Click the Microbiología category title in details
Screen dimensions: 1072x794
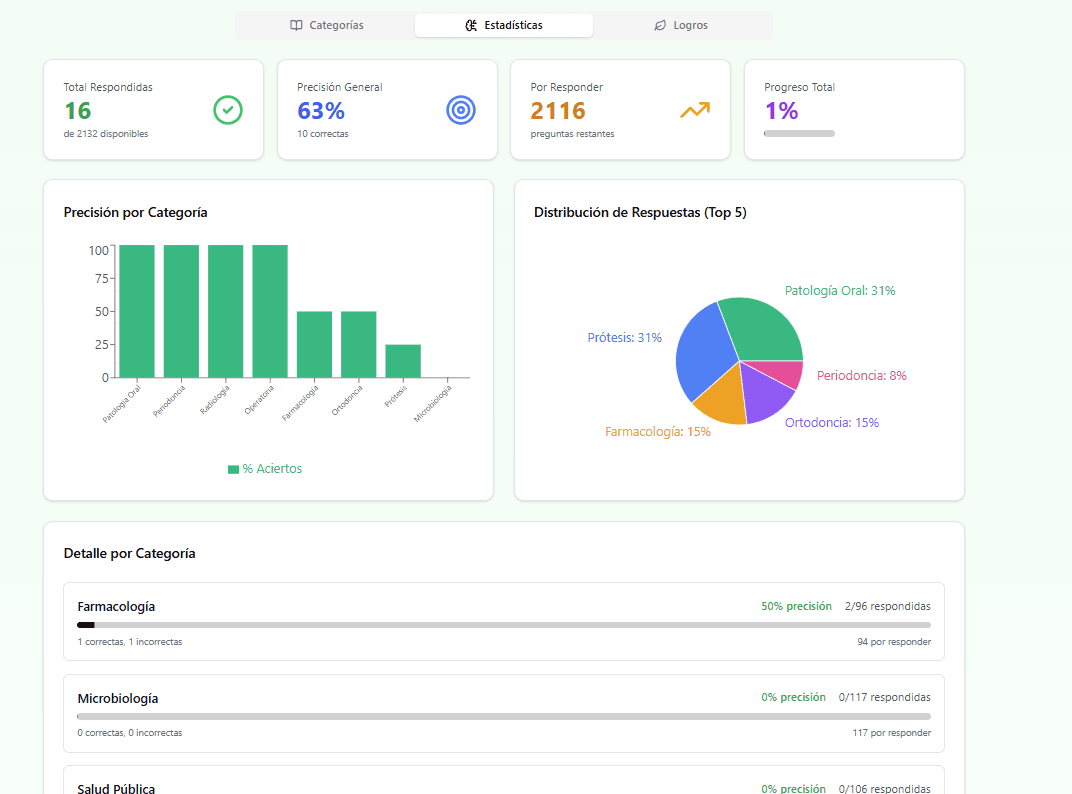coord(118,698)
